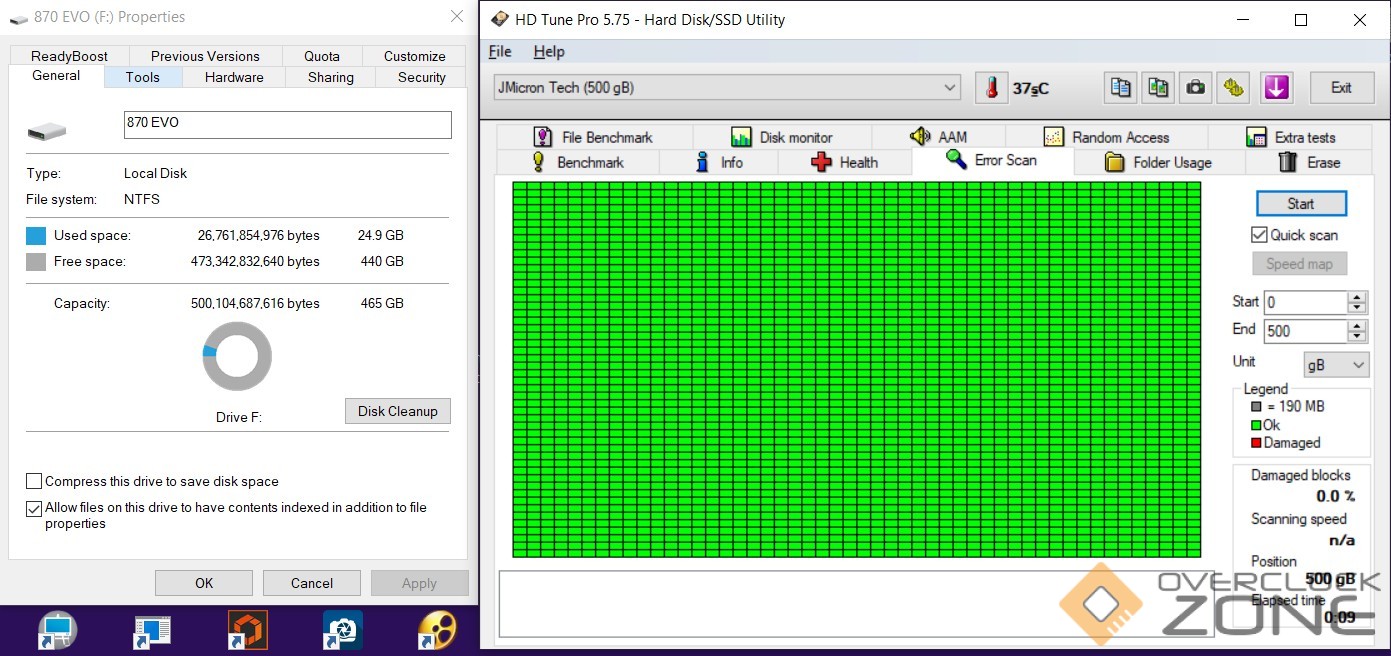
Task: Open the options wrench icon in HD Tune
Action: pyautogui.click(x=1234, y=88)
